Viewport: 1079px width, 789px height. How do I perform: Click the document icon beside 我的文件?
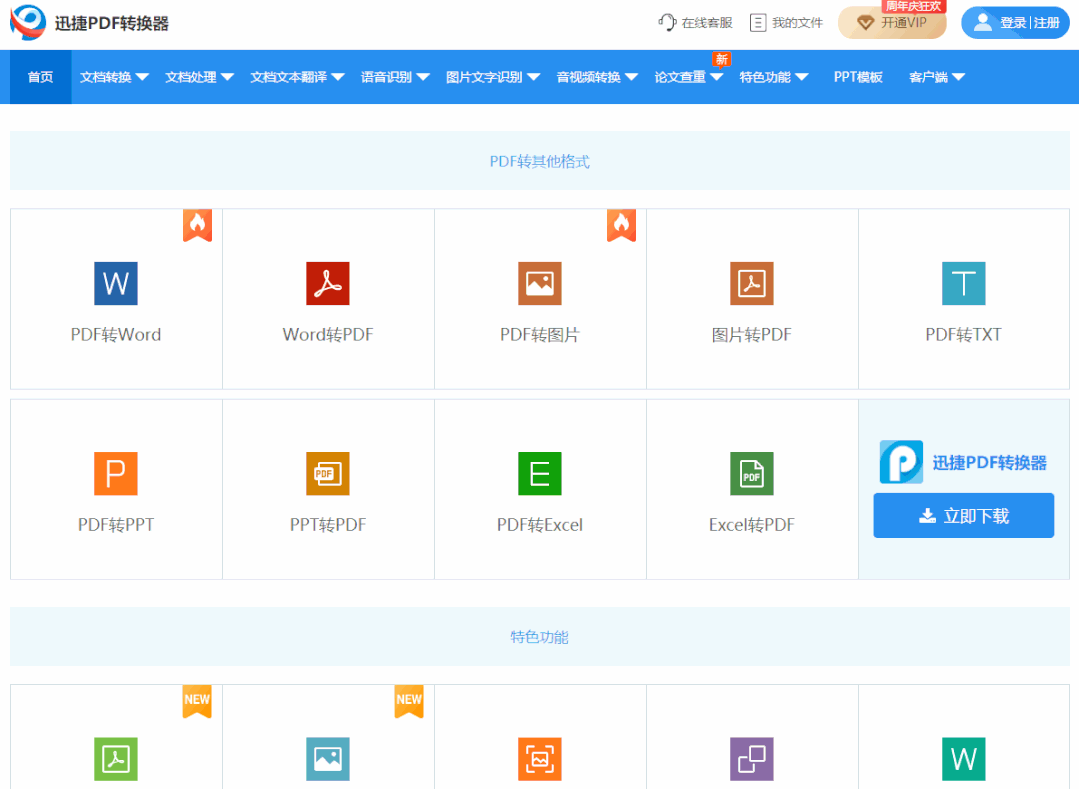coord(758,23)
